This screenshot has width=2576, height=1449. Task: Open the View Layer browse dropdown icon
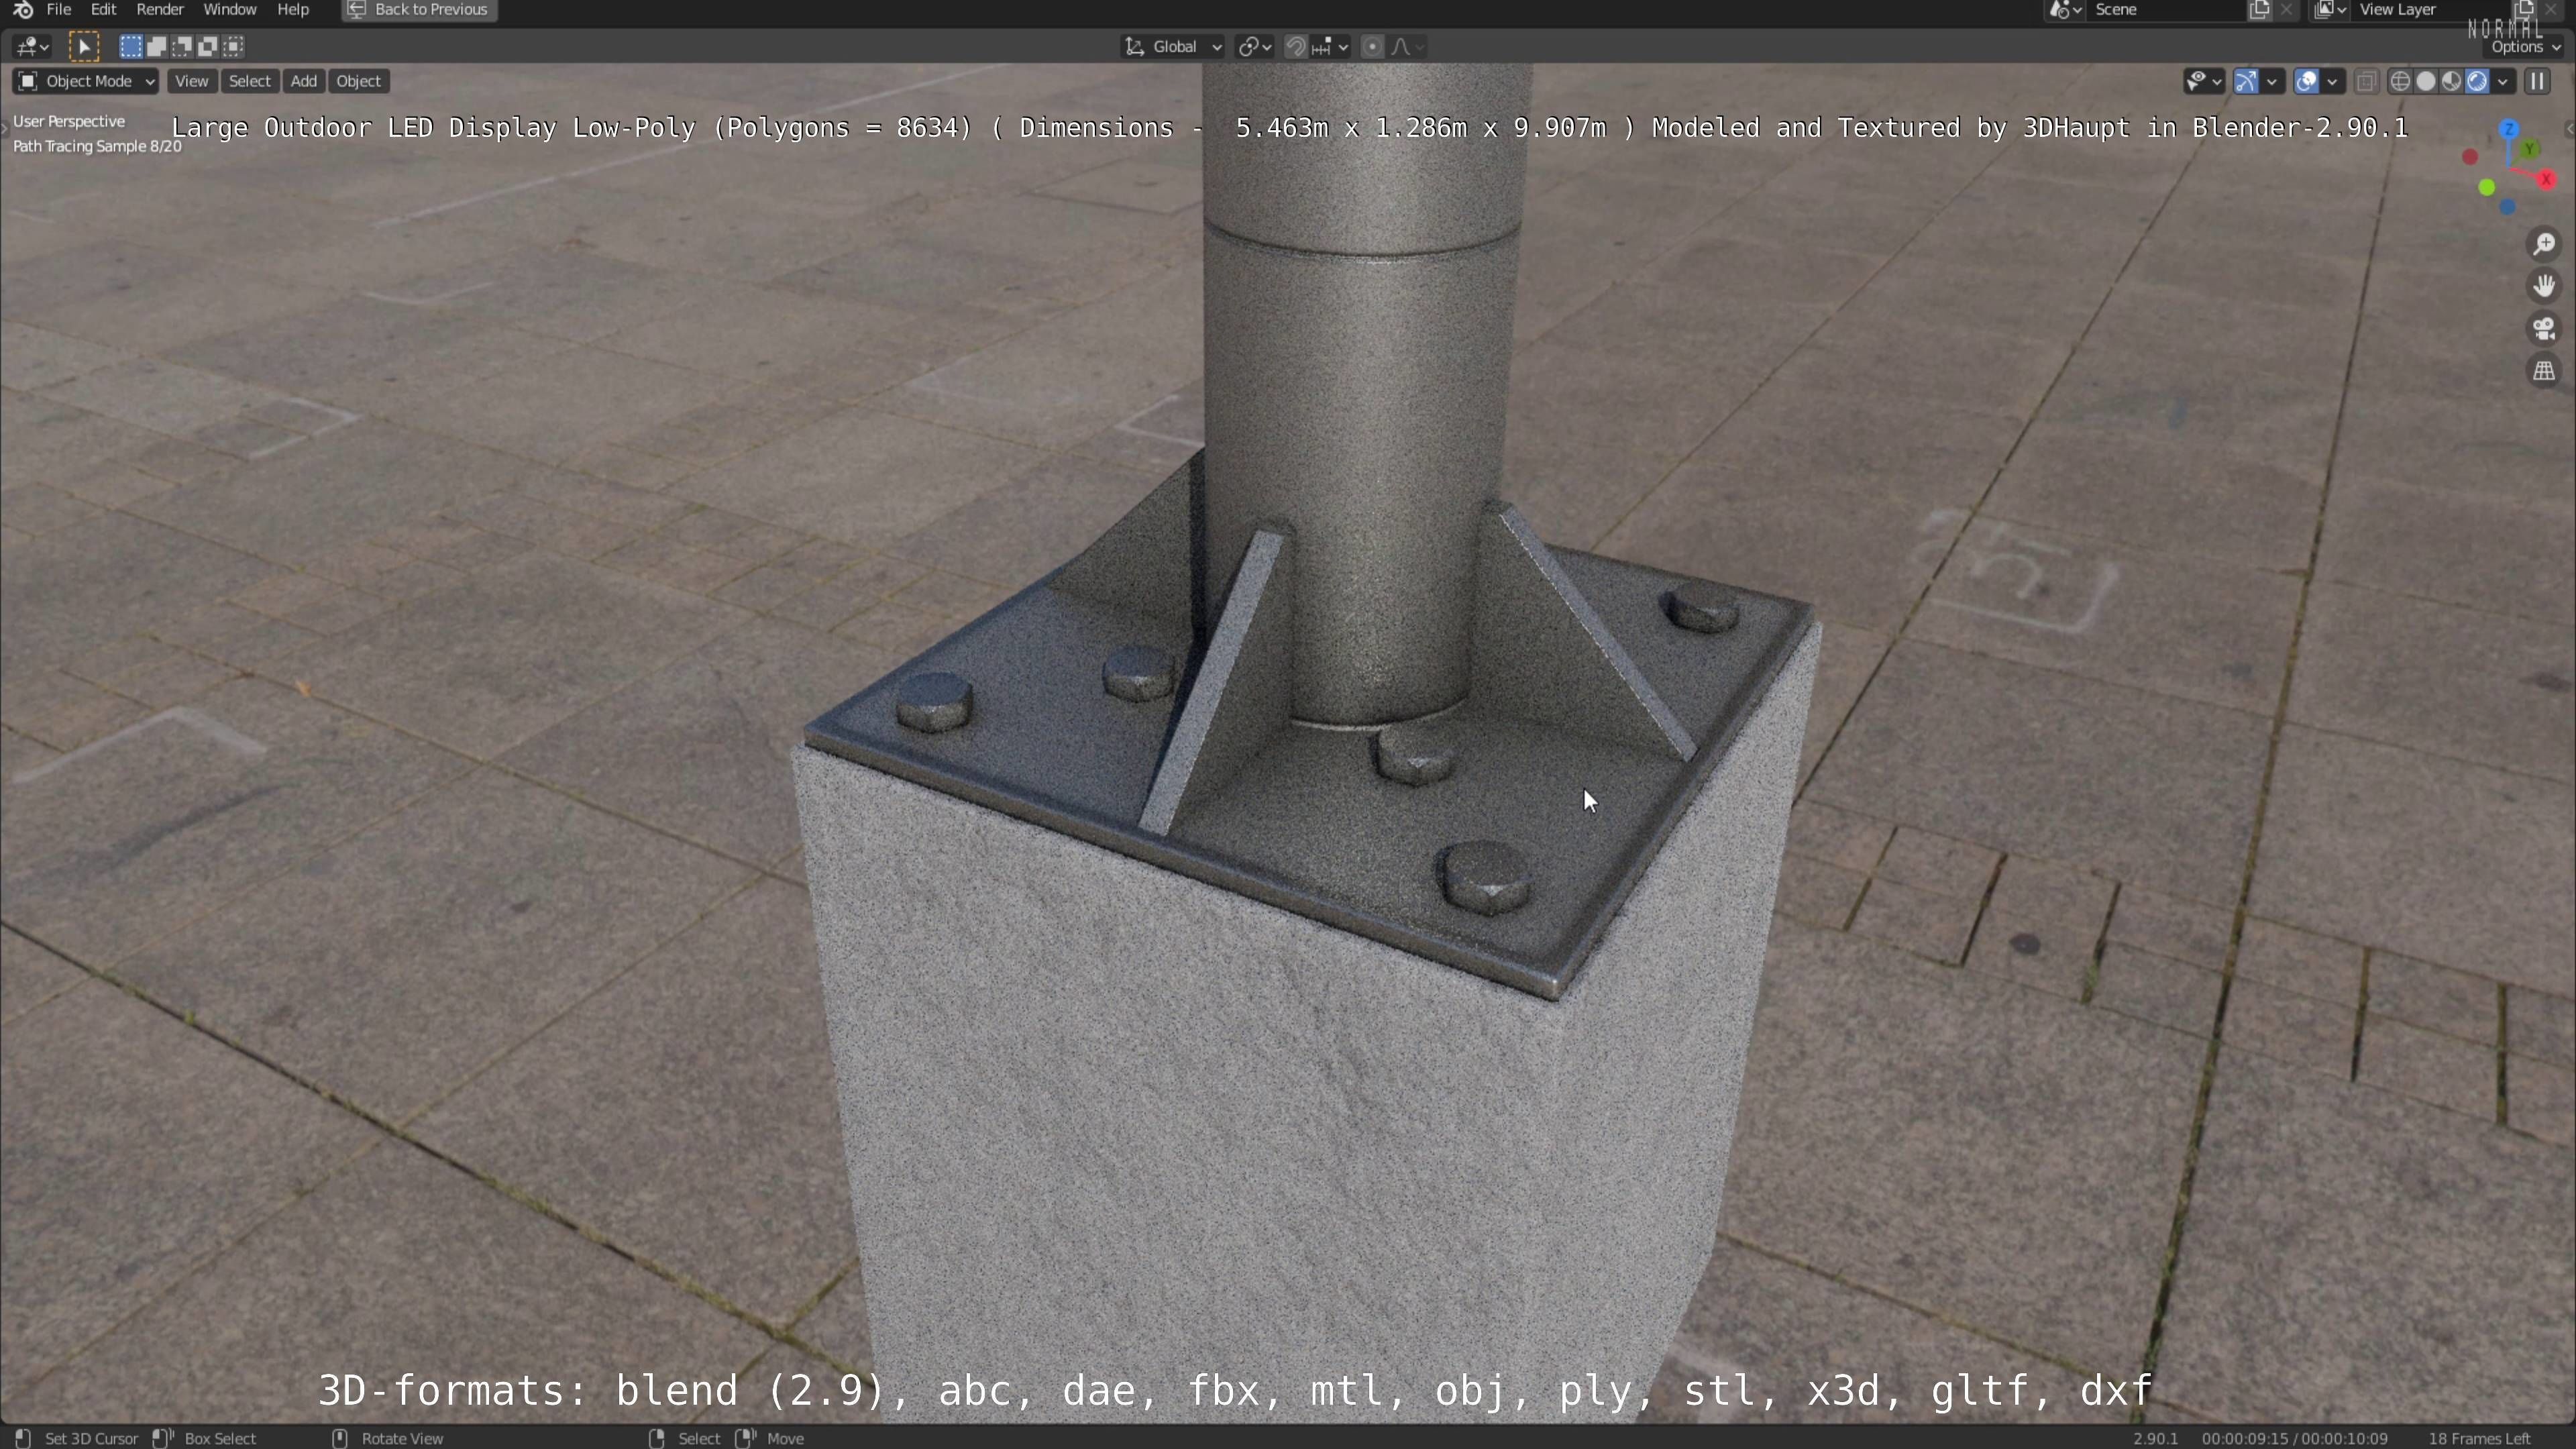(x=2331, y=10)
